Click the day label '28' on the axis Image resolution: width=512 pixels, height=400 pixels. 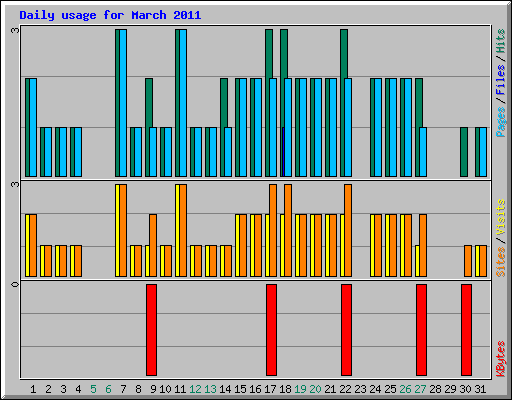coord(435,389)
